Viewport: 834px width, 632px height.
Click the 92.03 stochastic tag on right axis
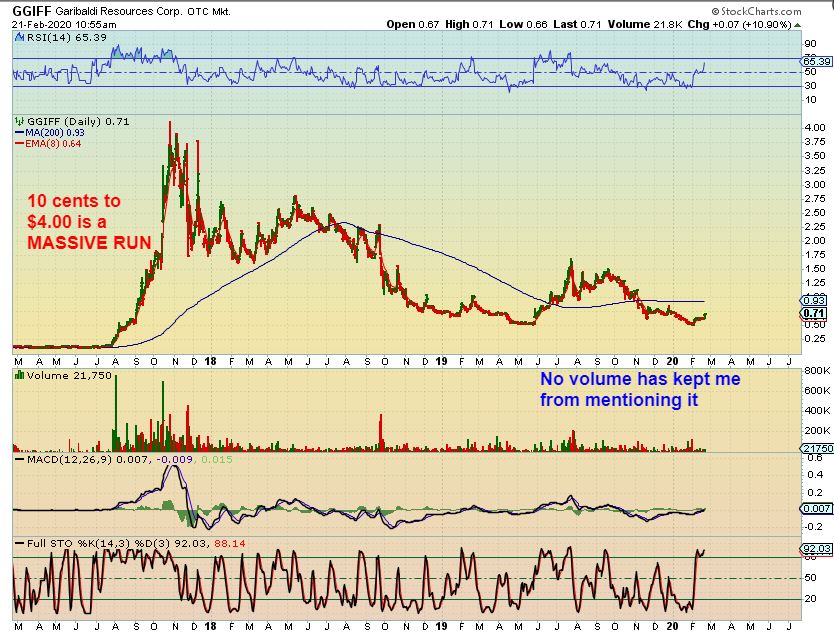point(817,548)
